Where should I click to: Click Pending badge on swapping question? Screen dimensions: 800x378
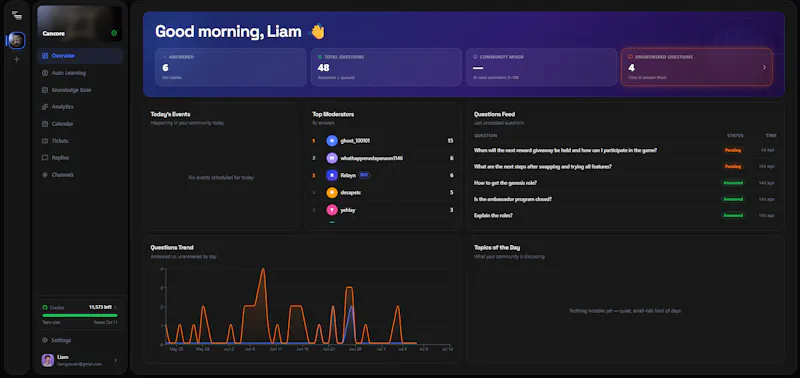733,167
